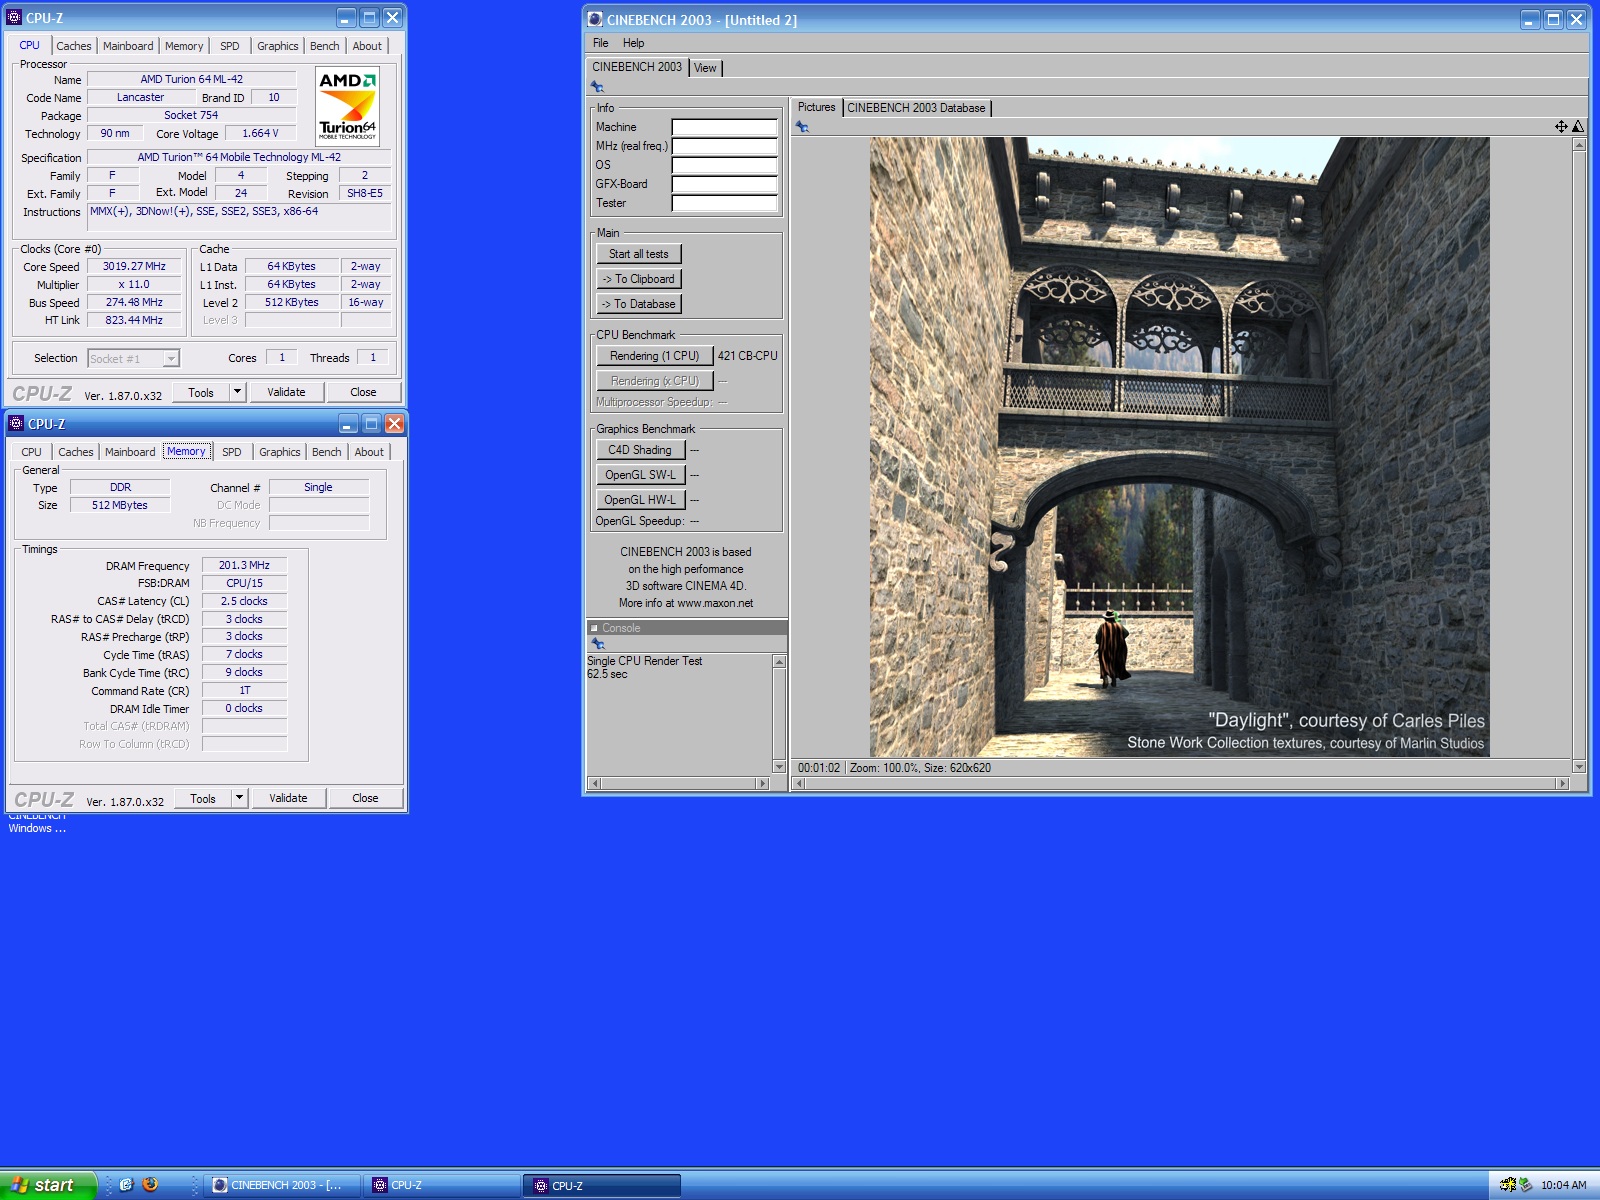Open CINEBENCH 2003 Database tab
1600x1200 pixels.
916,108
